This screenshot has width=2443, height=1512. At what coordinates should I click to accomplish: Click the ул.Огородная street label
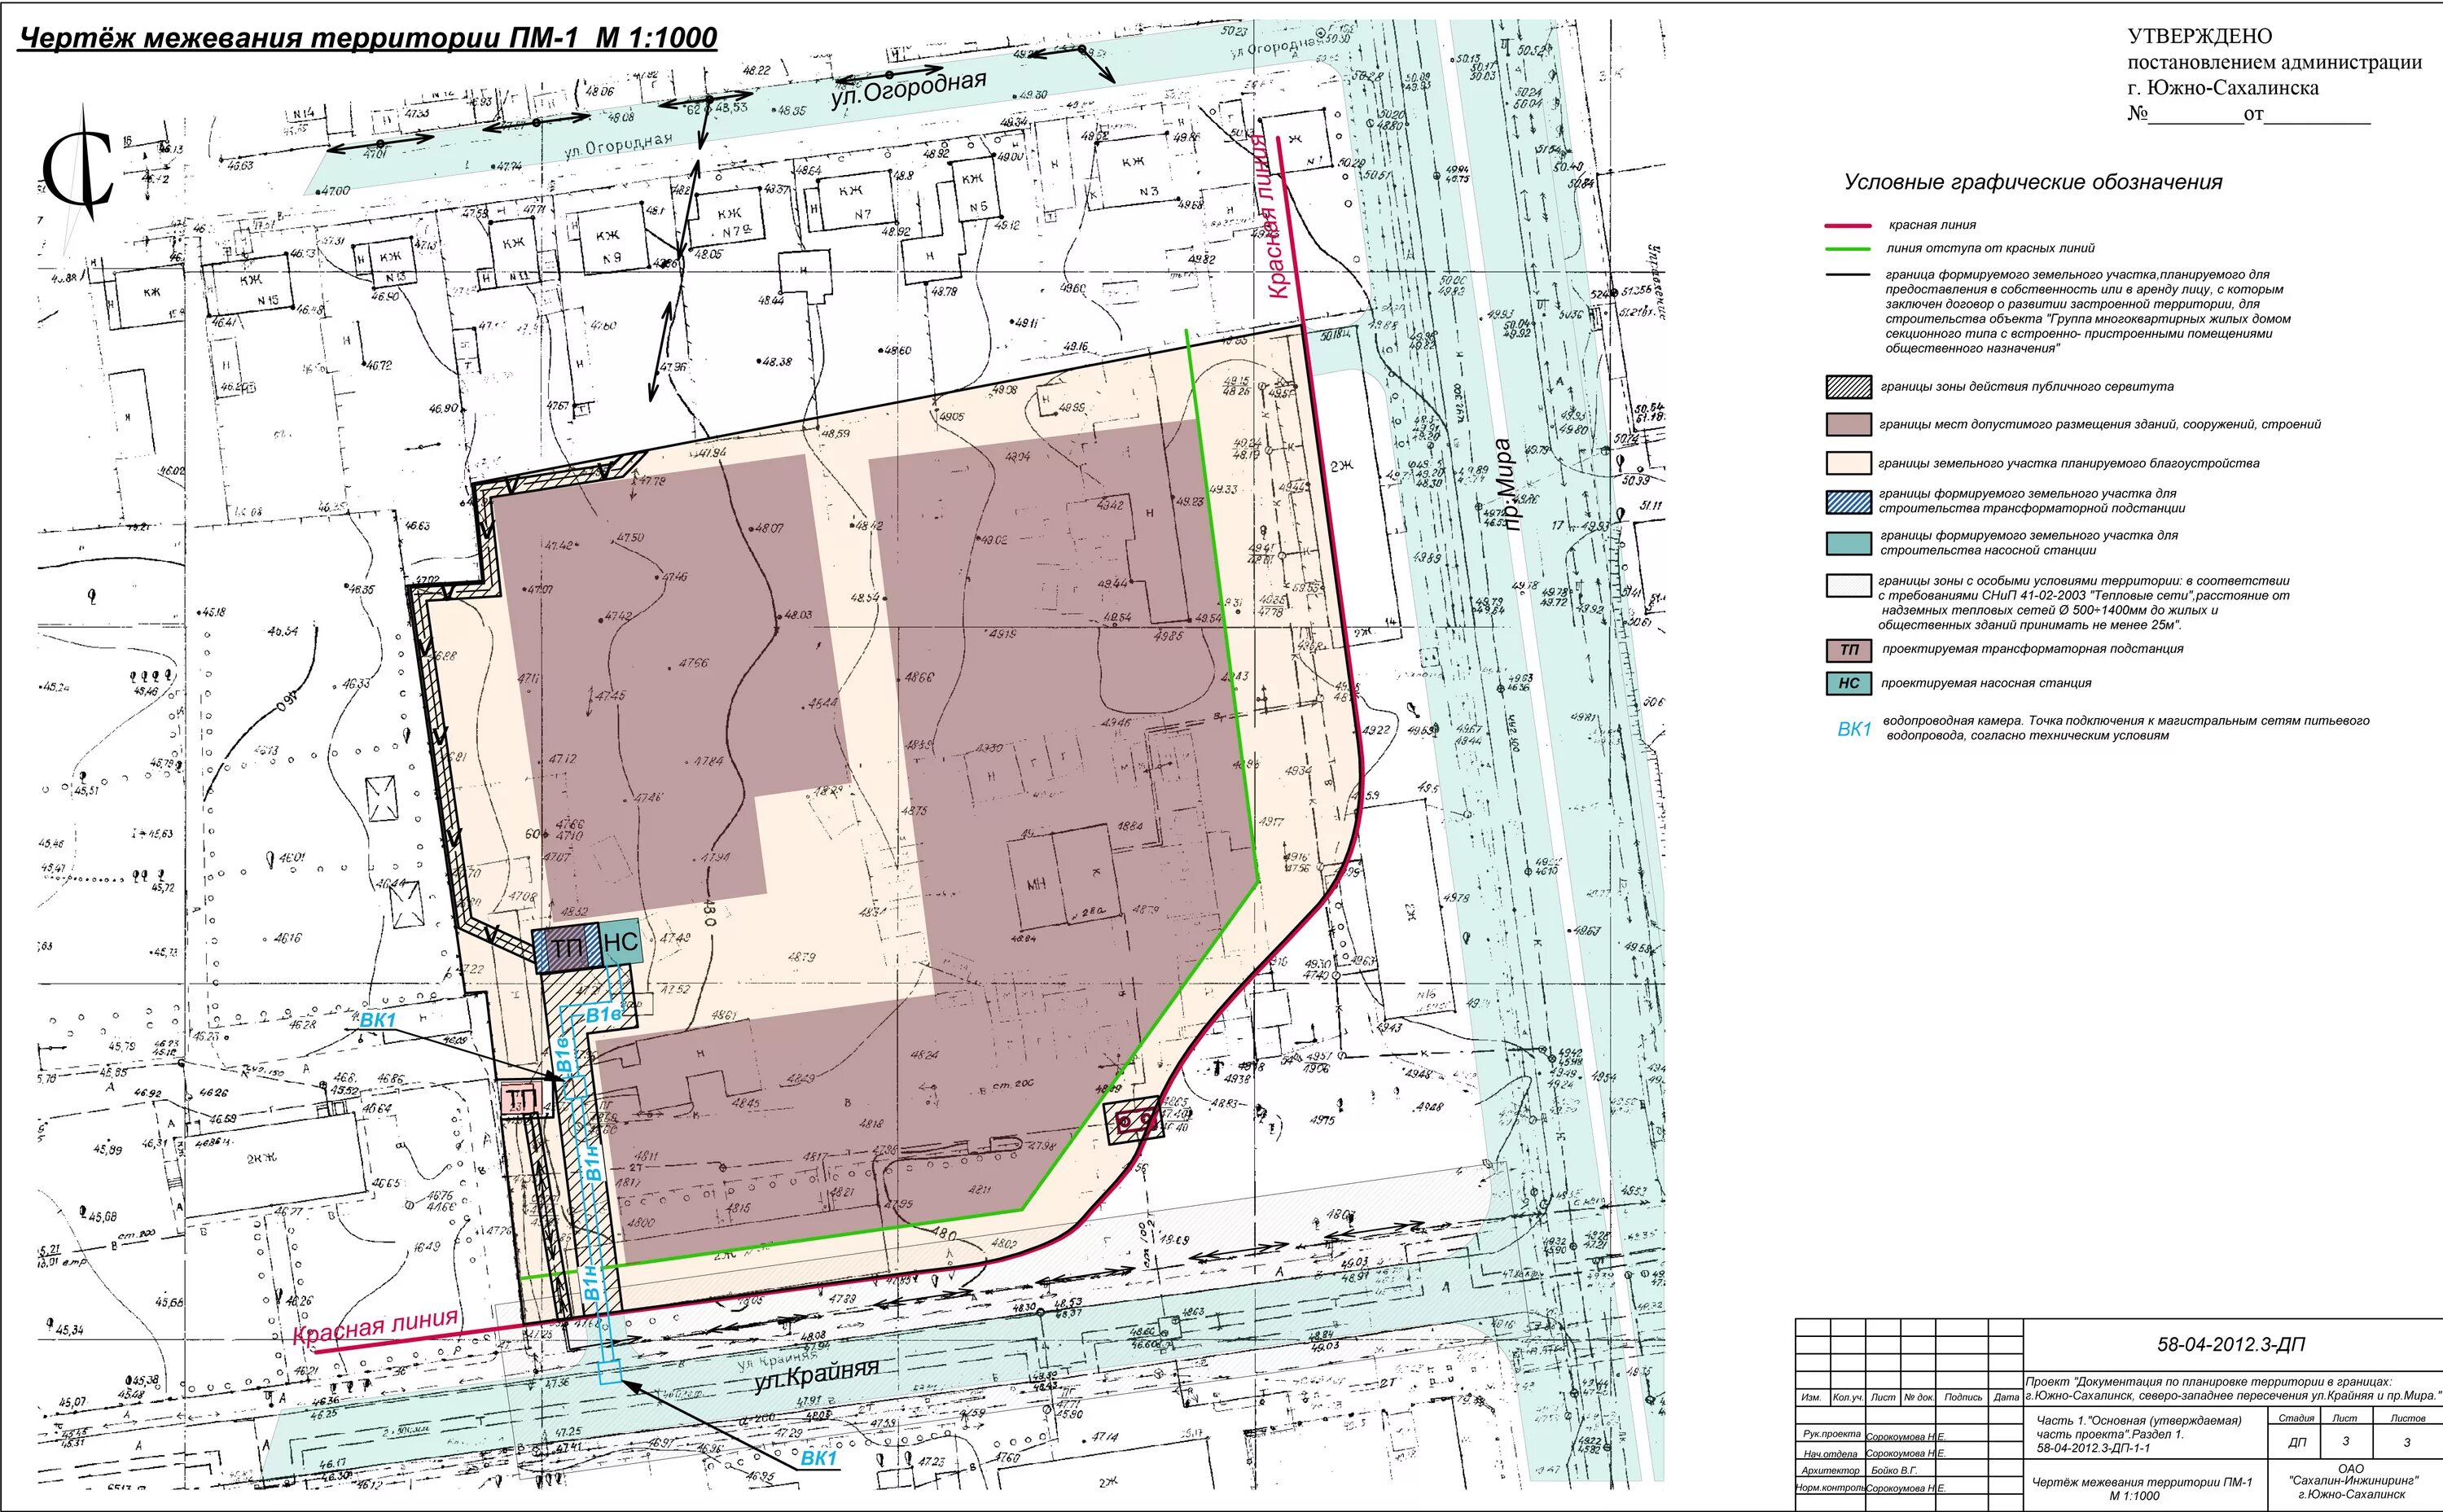908,91
